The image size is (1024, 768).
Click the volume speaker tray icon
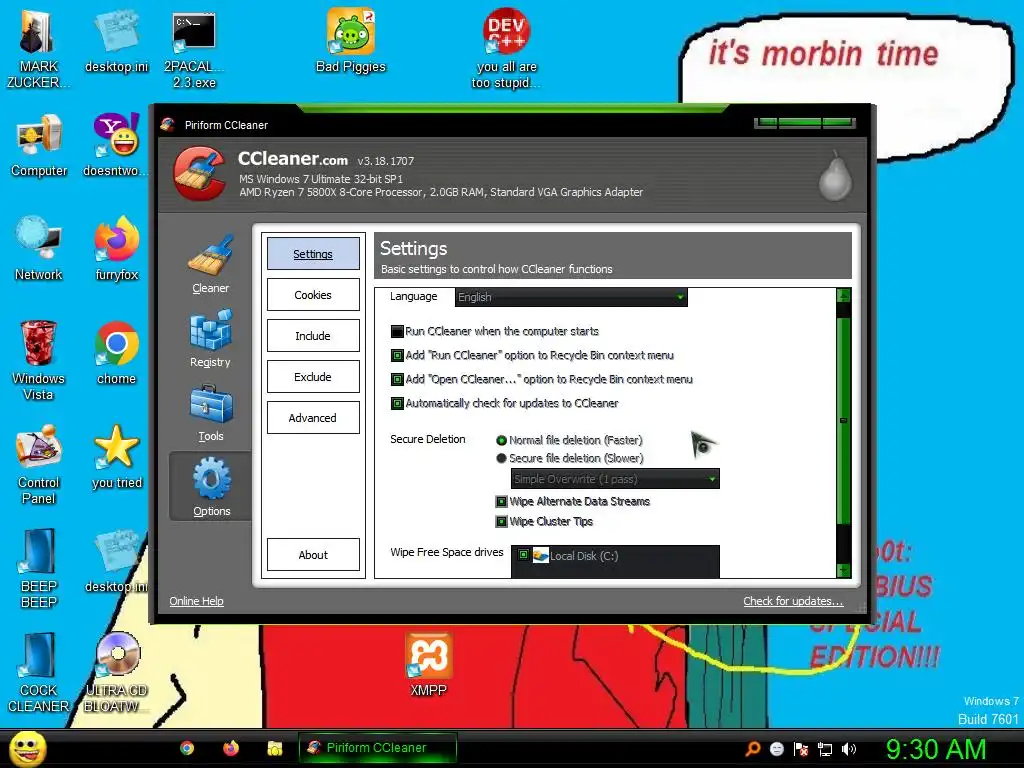pos(848,749)
